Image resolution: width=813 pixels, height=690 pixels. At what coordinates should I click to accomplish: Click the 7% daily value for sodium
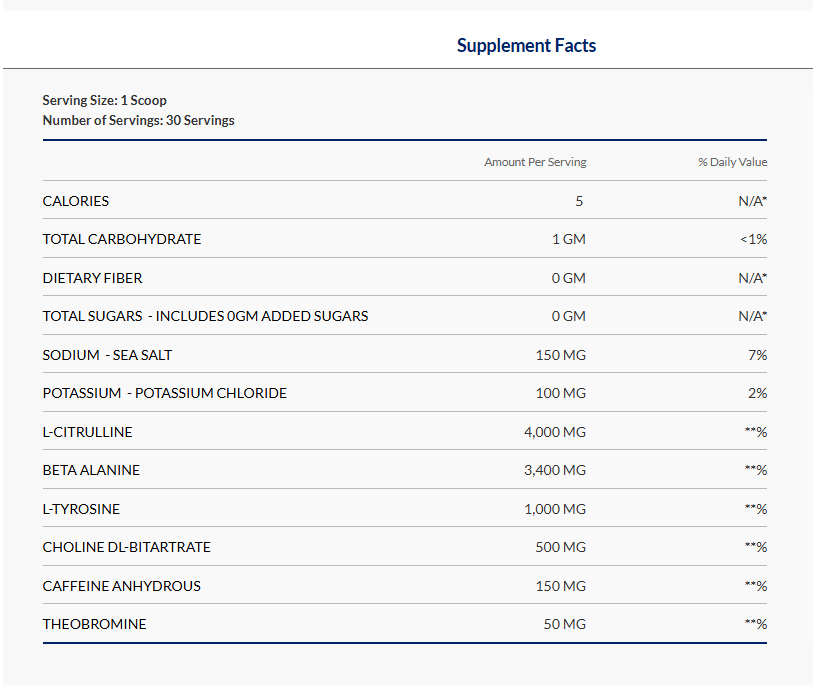[757, 355]
